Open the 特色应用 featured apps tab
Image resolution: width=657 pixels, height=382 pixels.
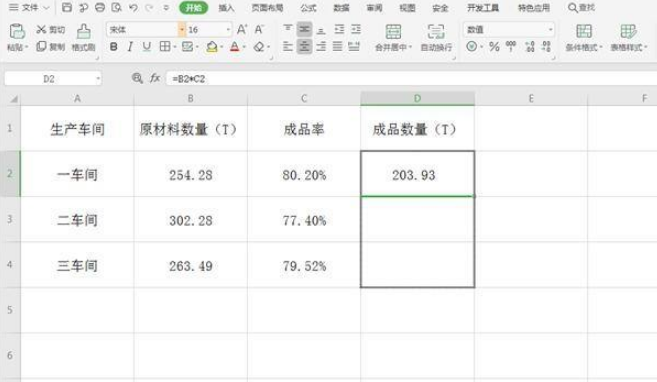[x=534, y=8]
